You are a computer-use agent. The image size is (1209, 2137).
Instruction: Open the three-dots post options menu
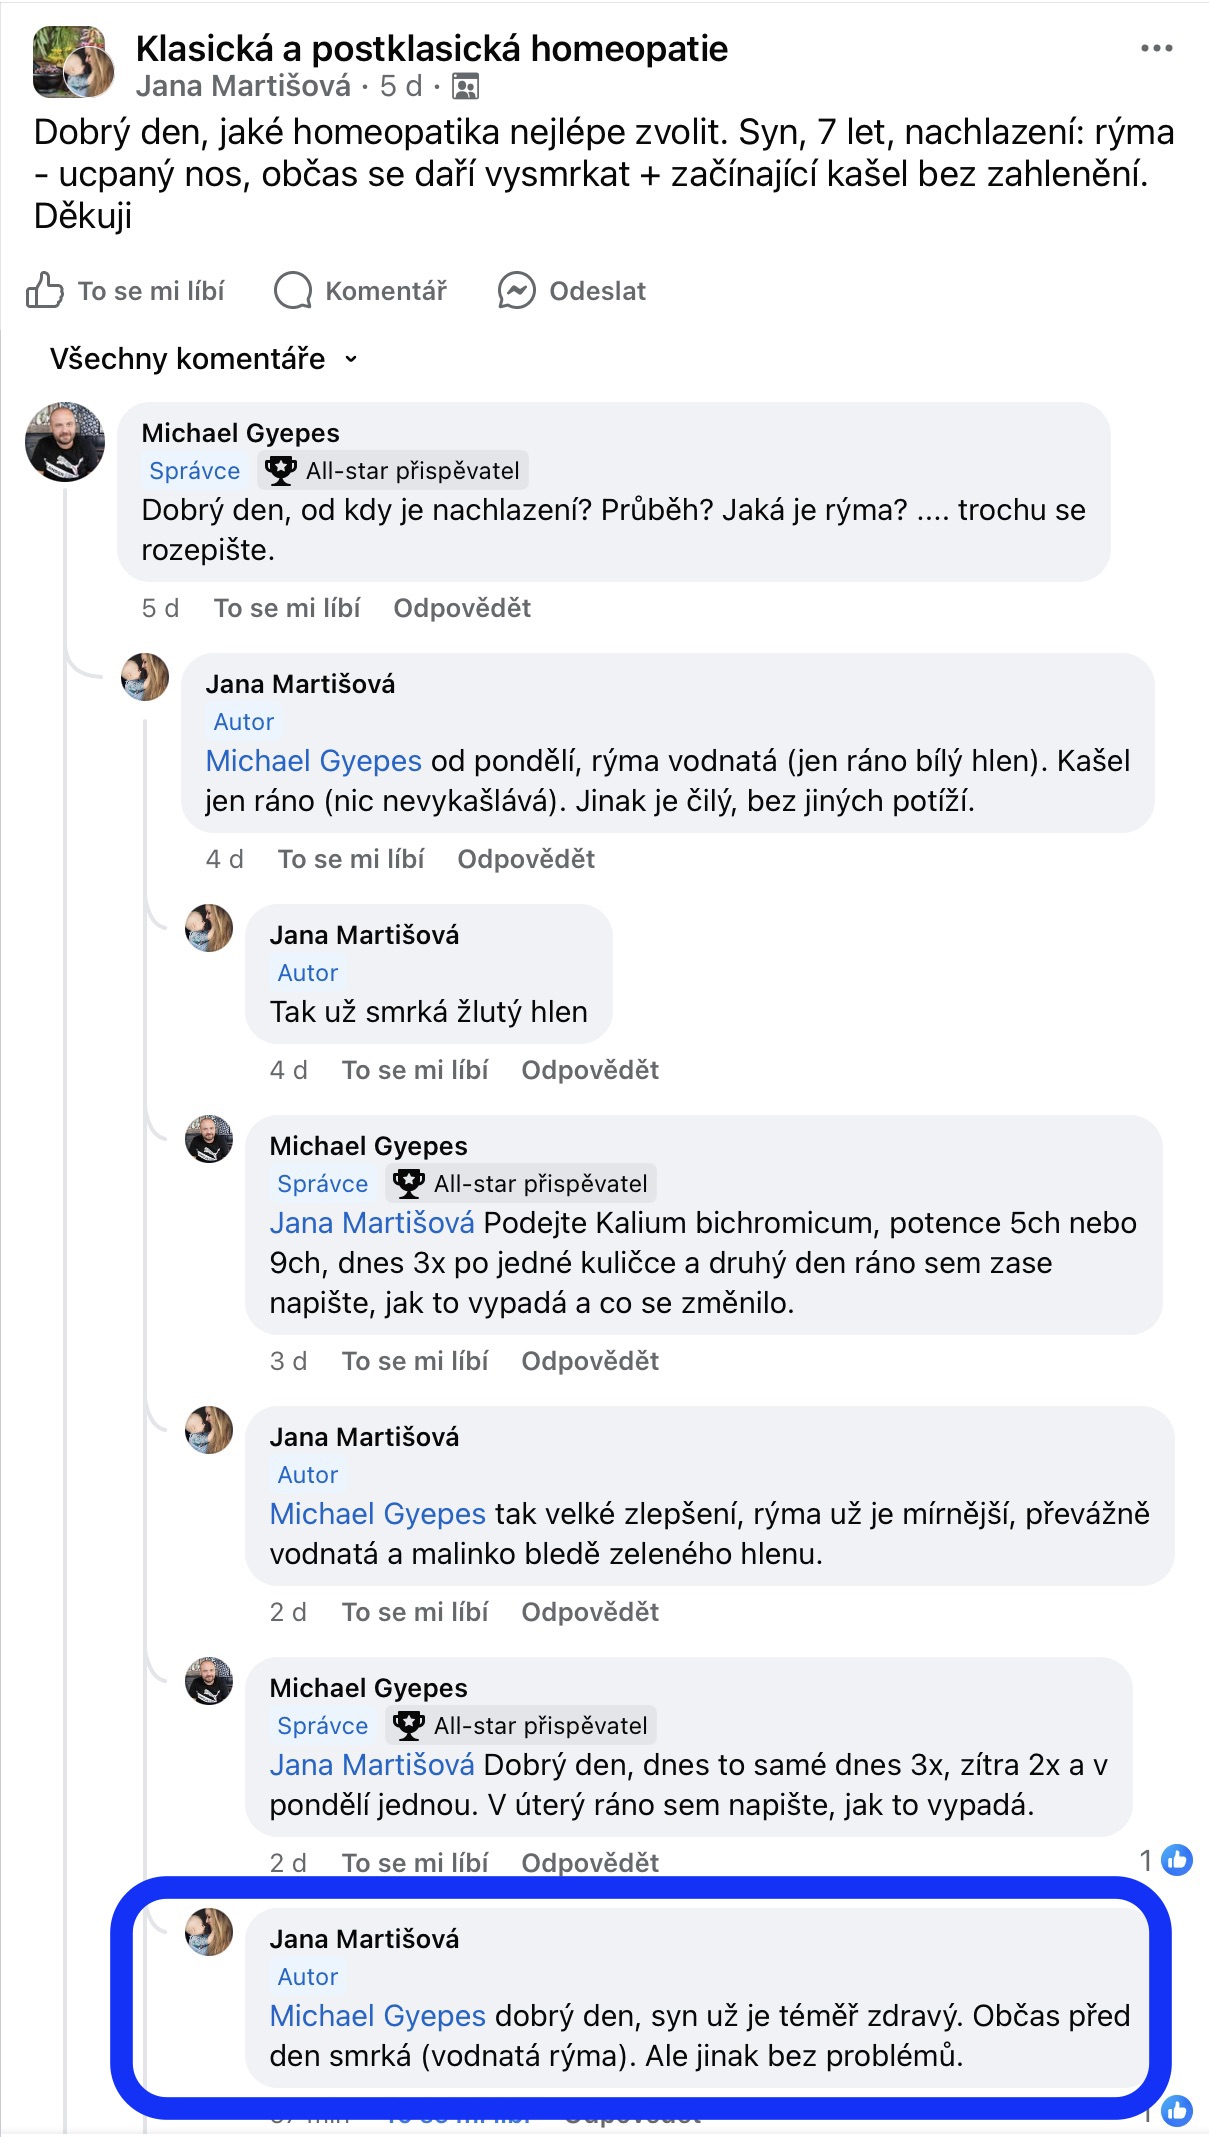click(x=1156, y=48)
